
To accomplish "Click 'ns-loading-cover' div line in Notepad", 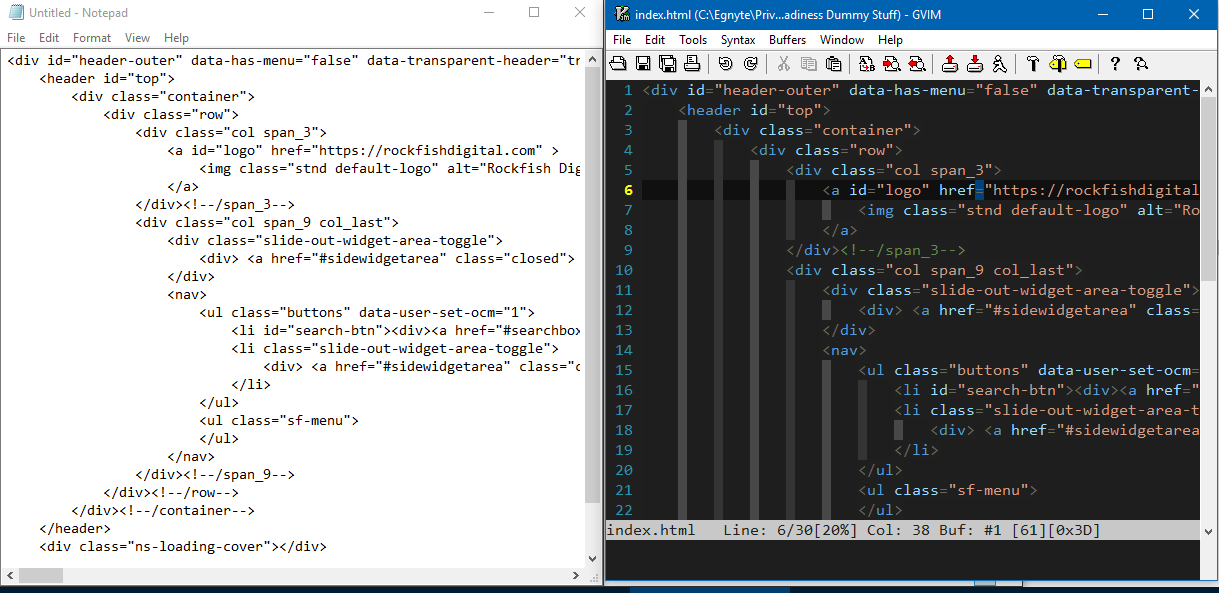I will coord(183,546).
